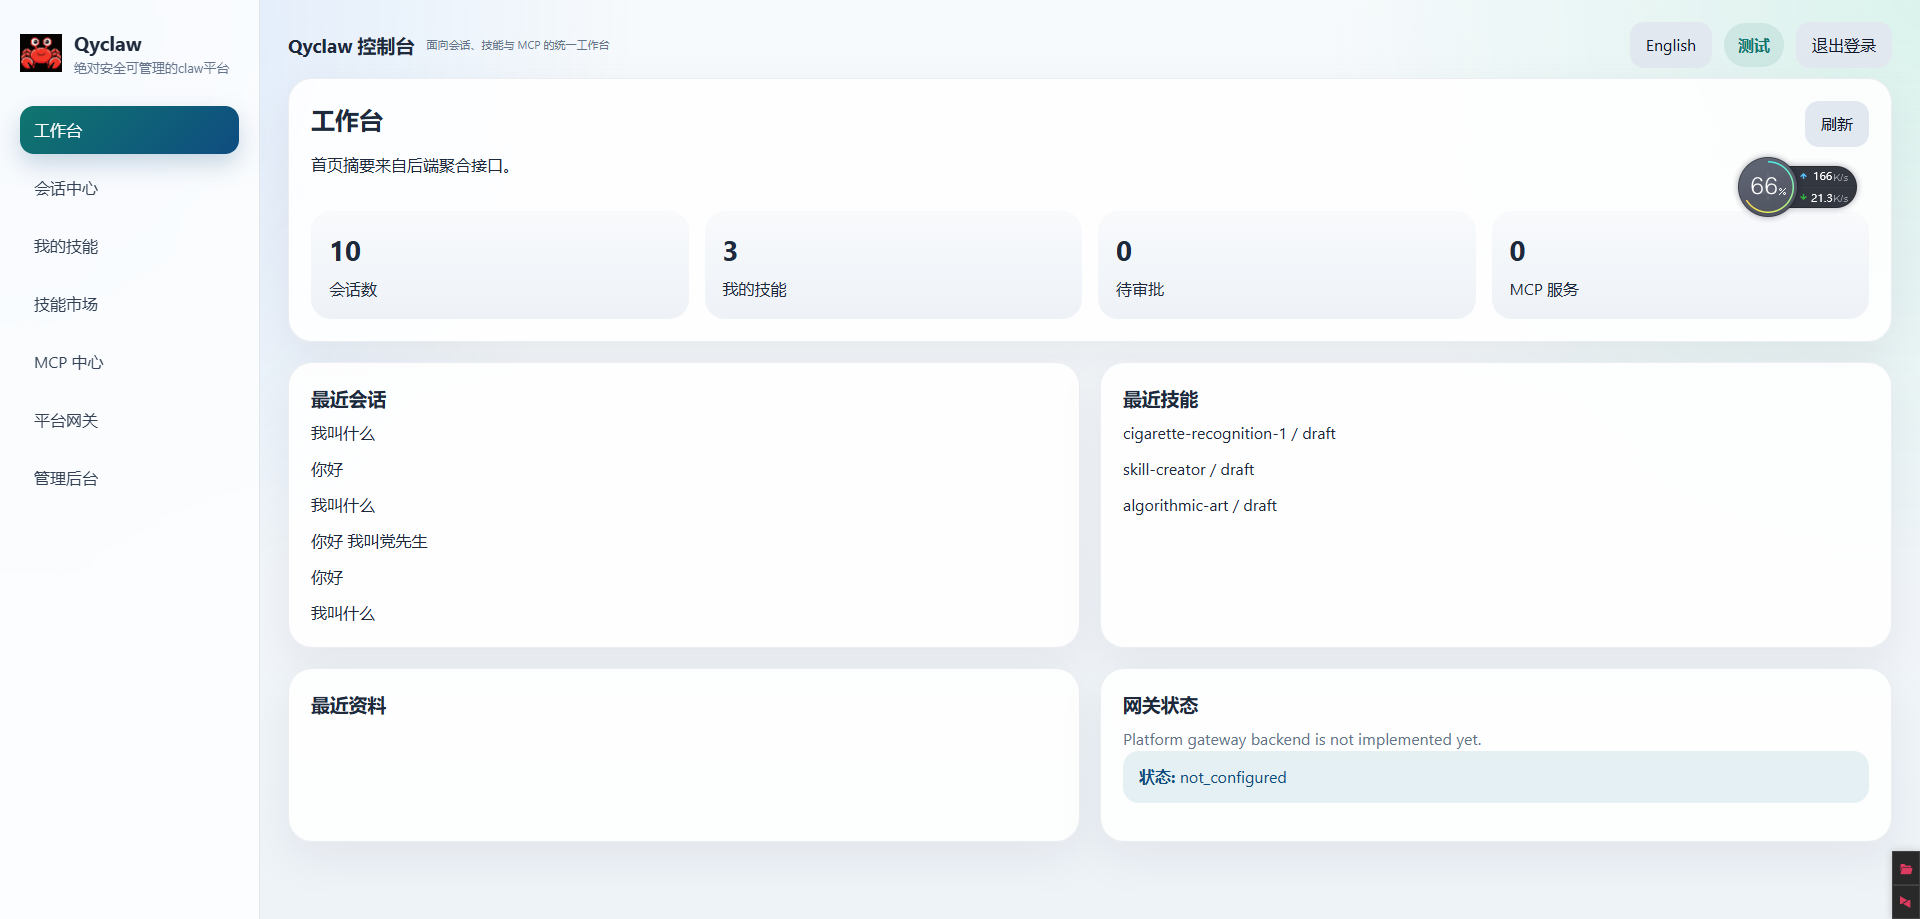
Task: Open the 我的技能 stat card showing 3
Action: pyautogui.click(x=893, y=265)
